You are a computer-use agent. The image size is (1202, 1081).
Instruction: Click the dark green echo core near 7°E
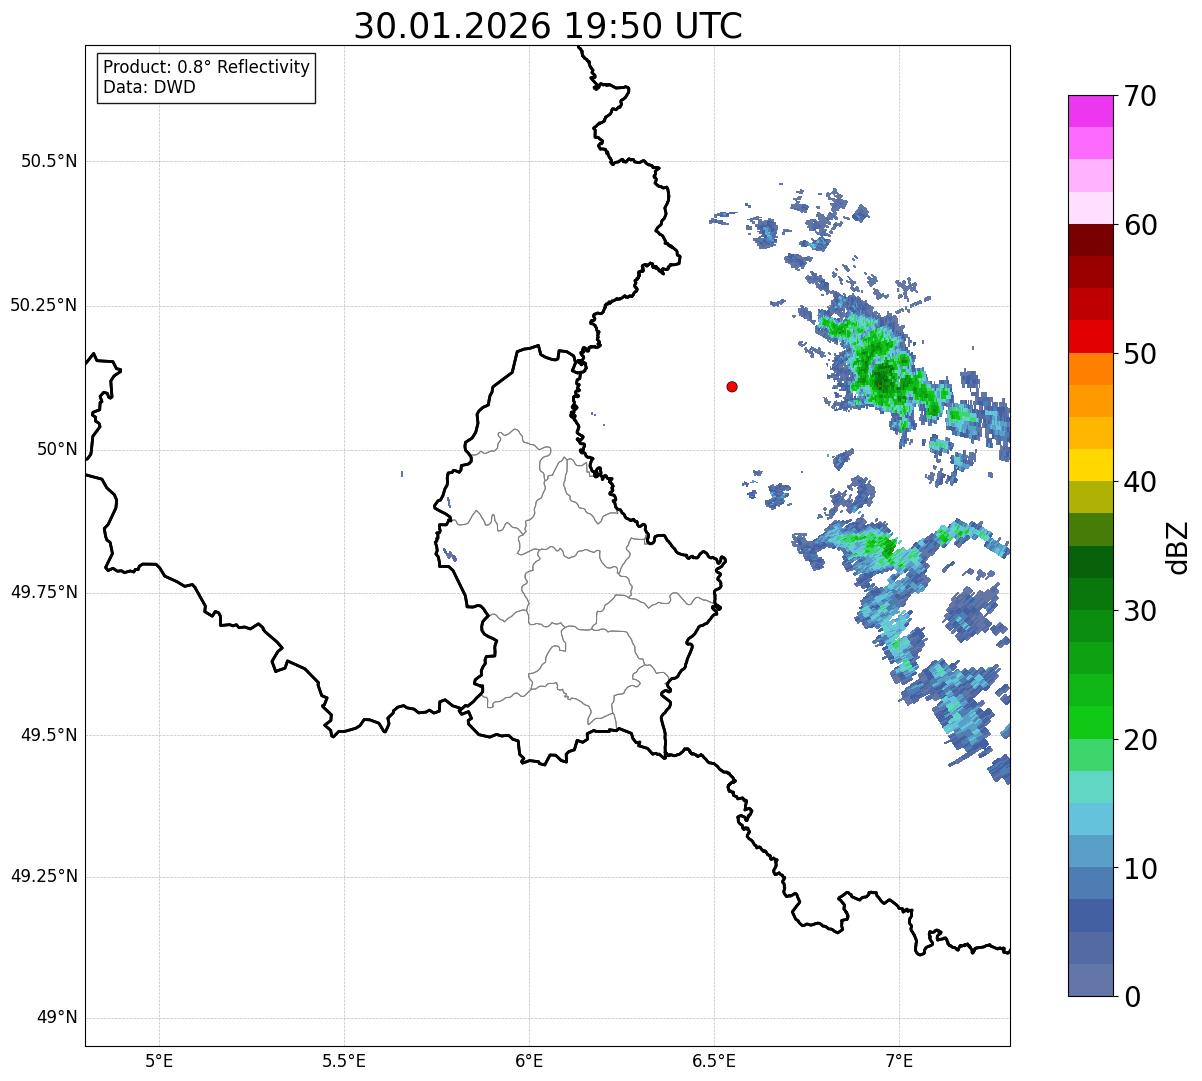click(883, 378)
